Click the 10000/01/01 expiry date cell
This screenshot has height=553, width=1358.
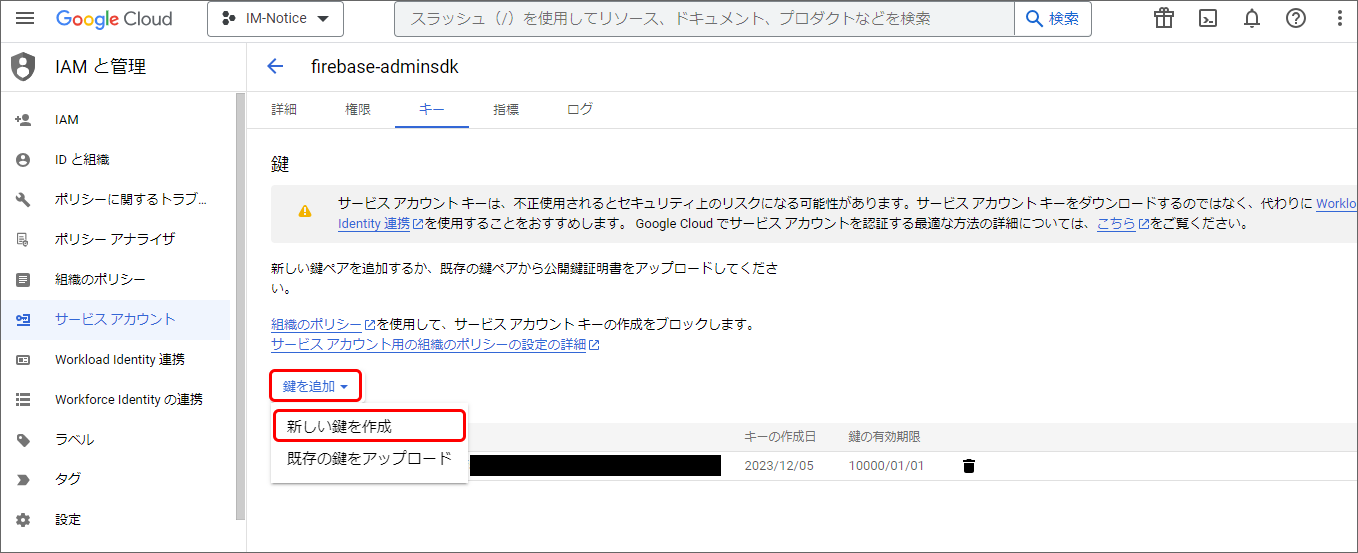tap(886, 466)
